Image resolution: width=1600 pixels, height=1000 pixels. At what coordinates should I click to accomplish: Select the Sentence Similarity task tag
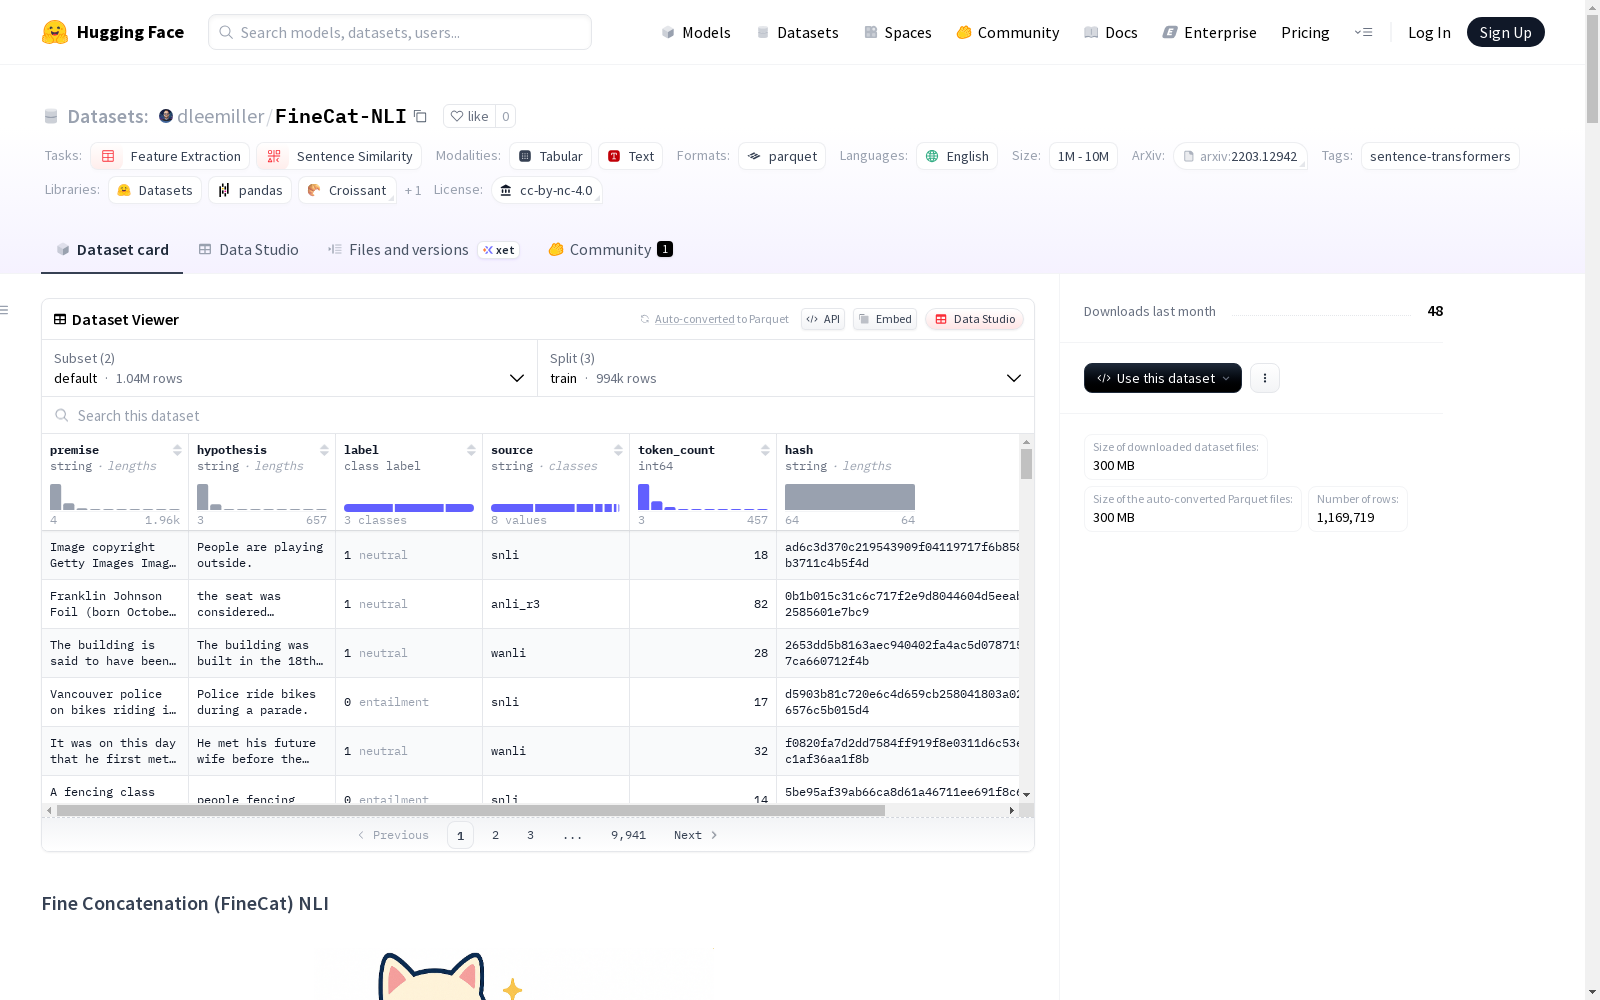point(339,156)
